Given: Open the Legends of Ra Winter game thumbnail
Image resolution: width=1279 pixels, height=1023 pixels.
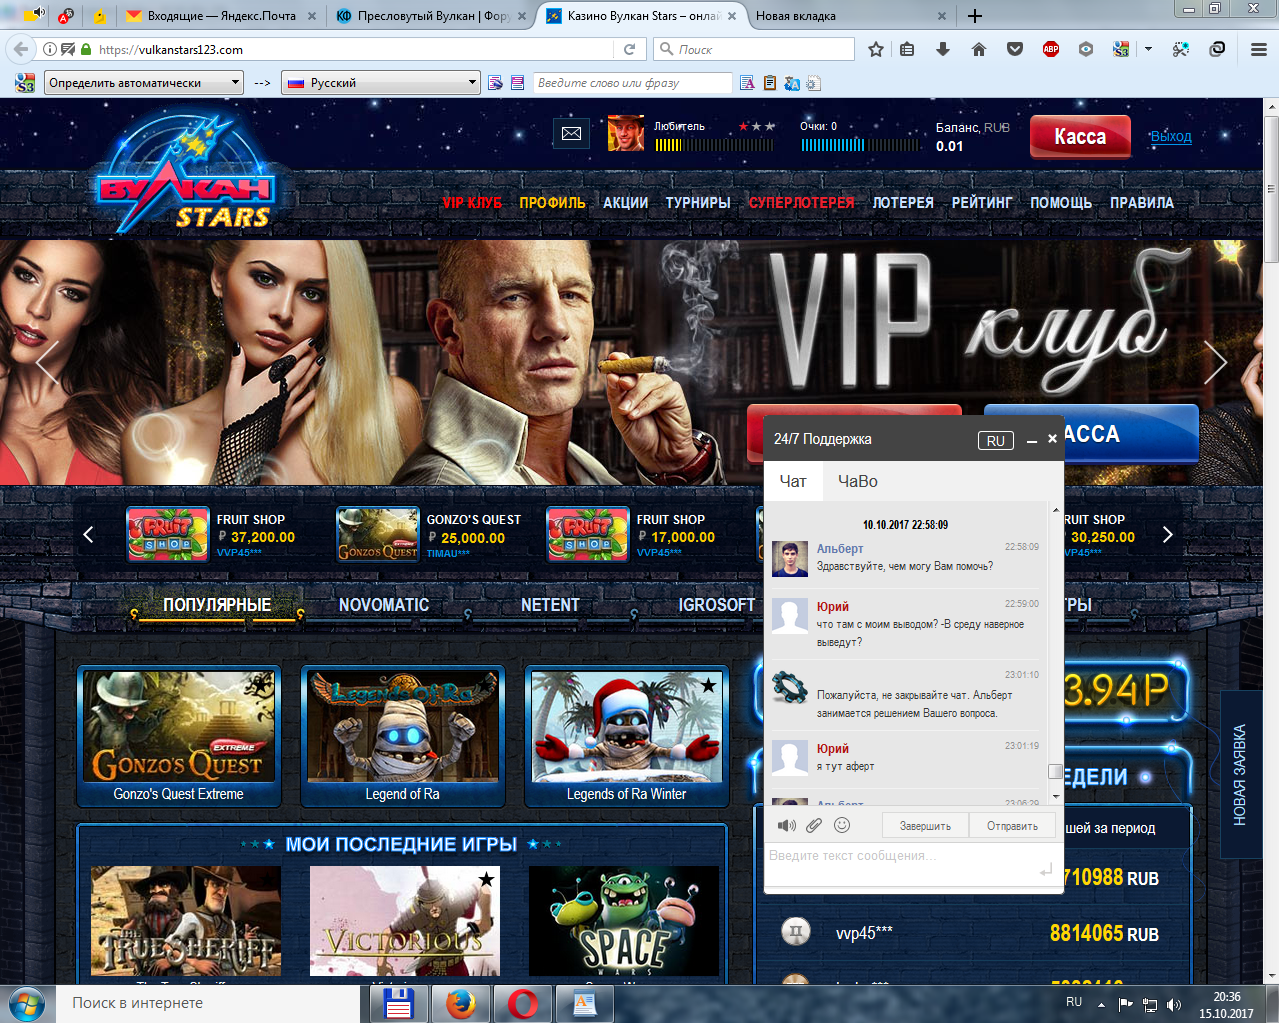Looking at the screenshot, I should click(x=627, y=736).
